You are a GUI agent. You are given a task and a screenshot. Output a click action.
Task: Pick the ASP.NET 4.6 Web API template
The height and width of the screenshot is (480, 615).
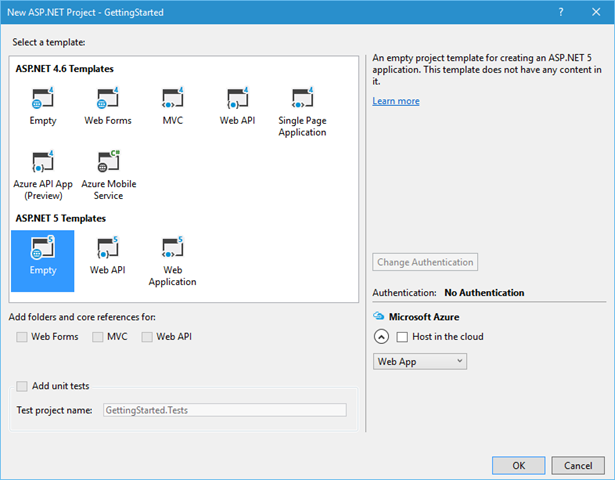[x=238, y=100]
